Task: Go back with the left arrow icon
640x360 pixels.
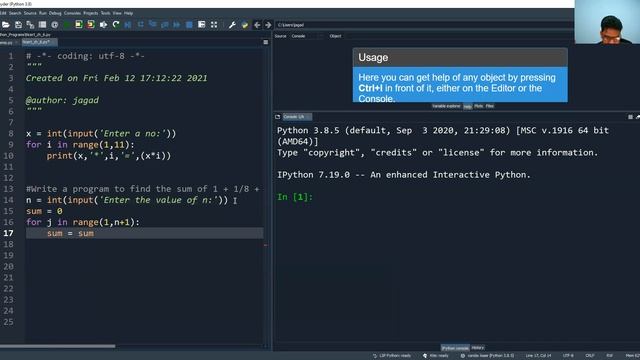Action: click(x=257, y=25)
